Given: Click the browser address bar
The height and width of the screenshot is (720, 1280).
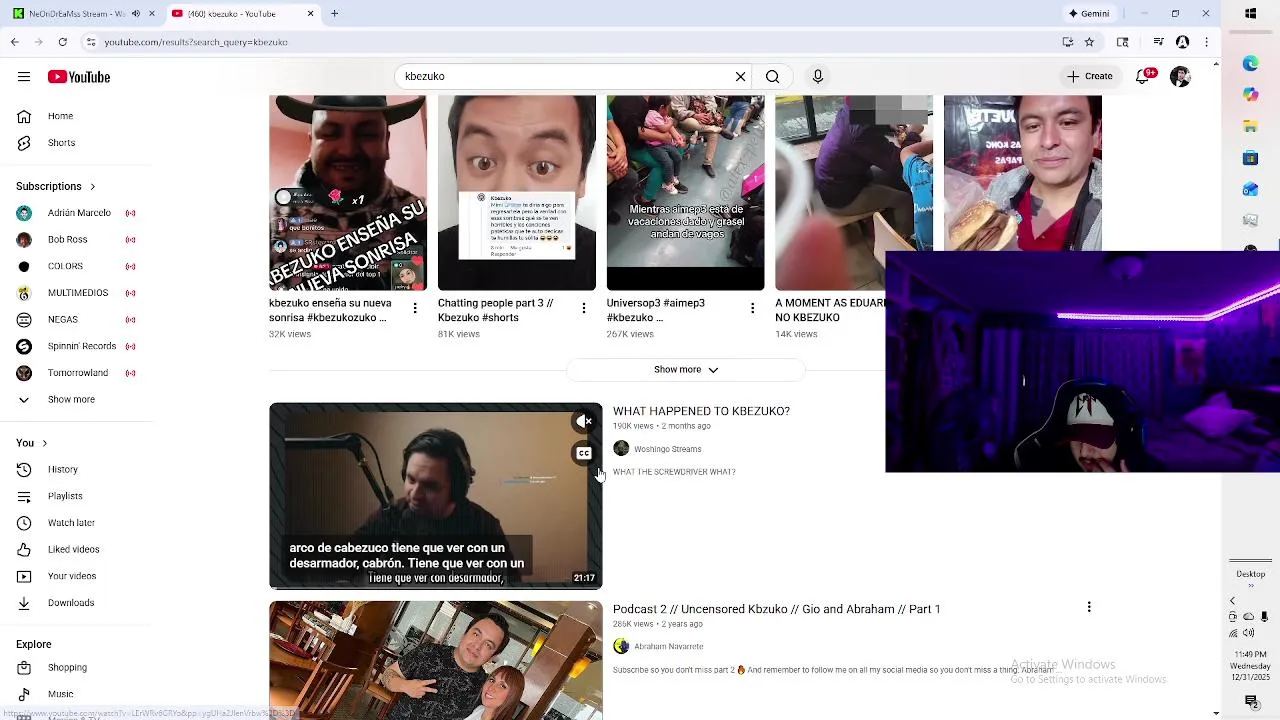Looking at the screenshot, I should (570, 42).
